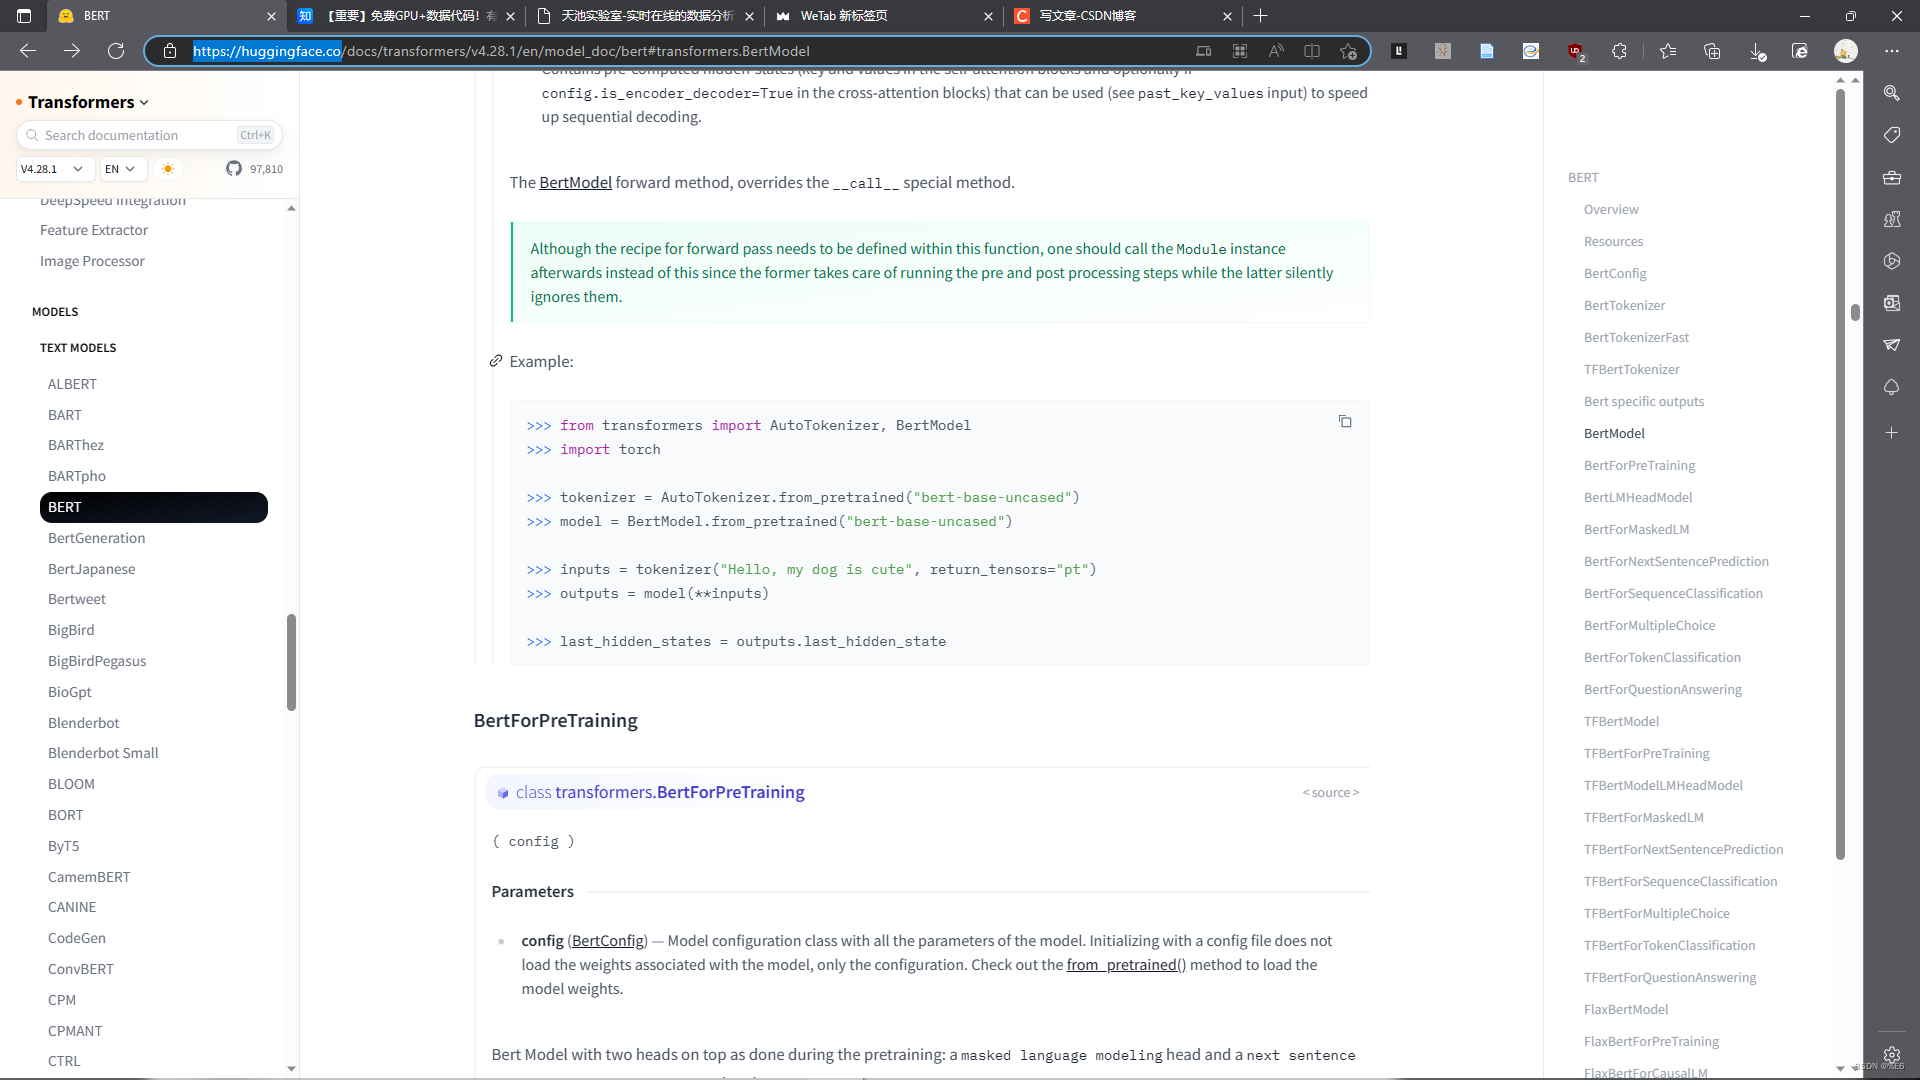Expand the EN language selector dropdown
This screenshot has width=1920, height=1080.
pos(121,167)
